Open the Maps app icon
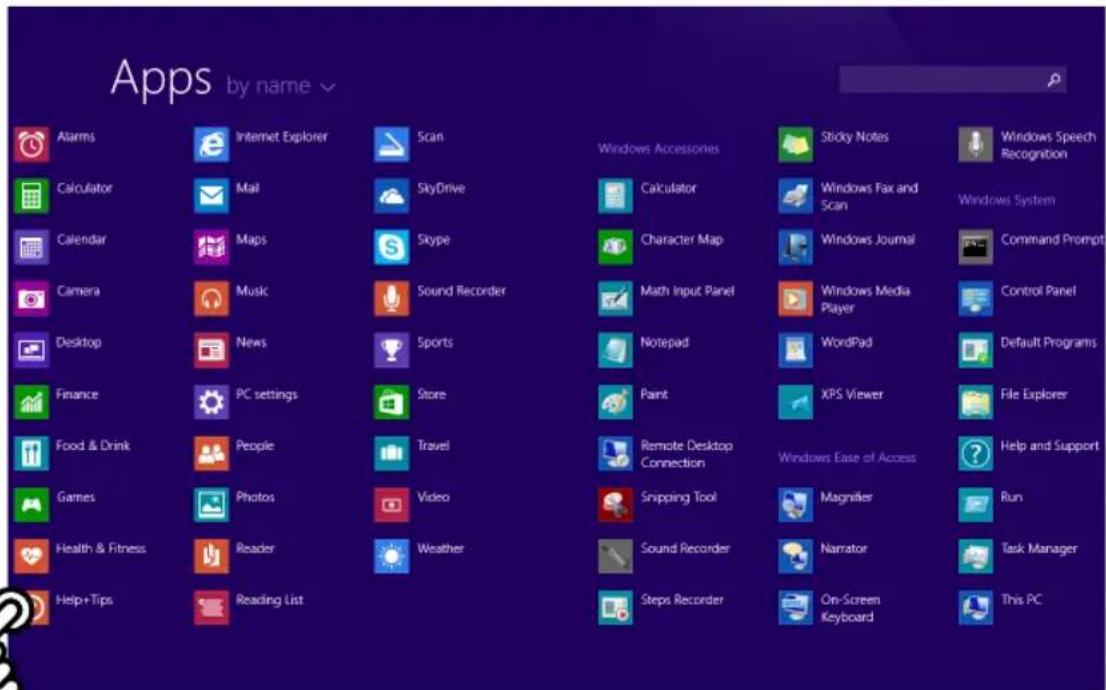The image size is (1106, 690). click(212, 248)
